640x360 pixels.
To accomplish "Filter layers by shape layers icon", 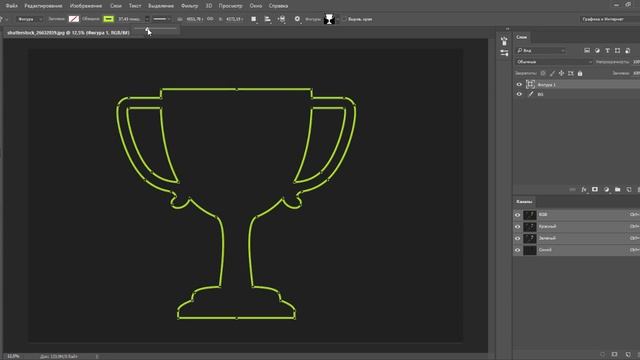I will pos(617,51).
